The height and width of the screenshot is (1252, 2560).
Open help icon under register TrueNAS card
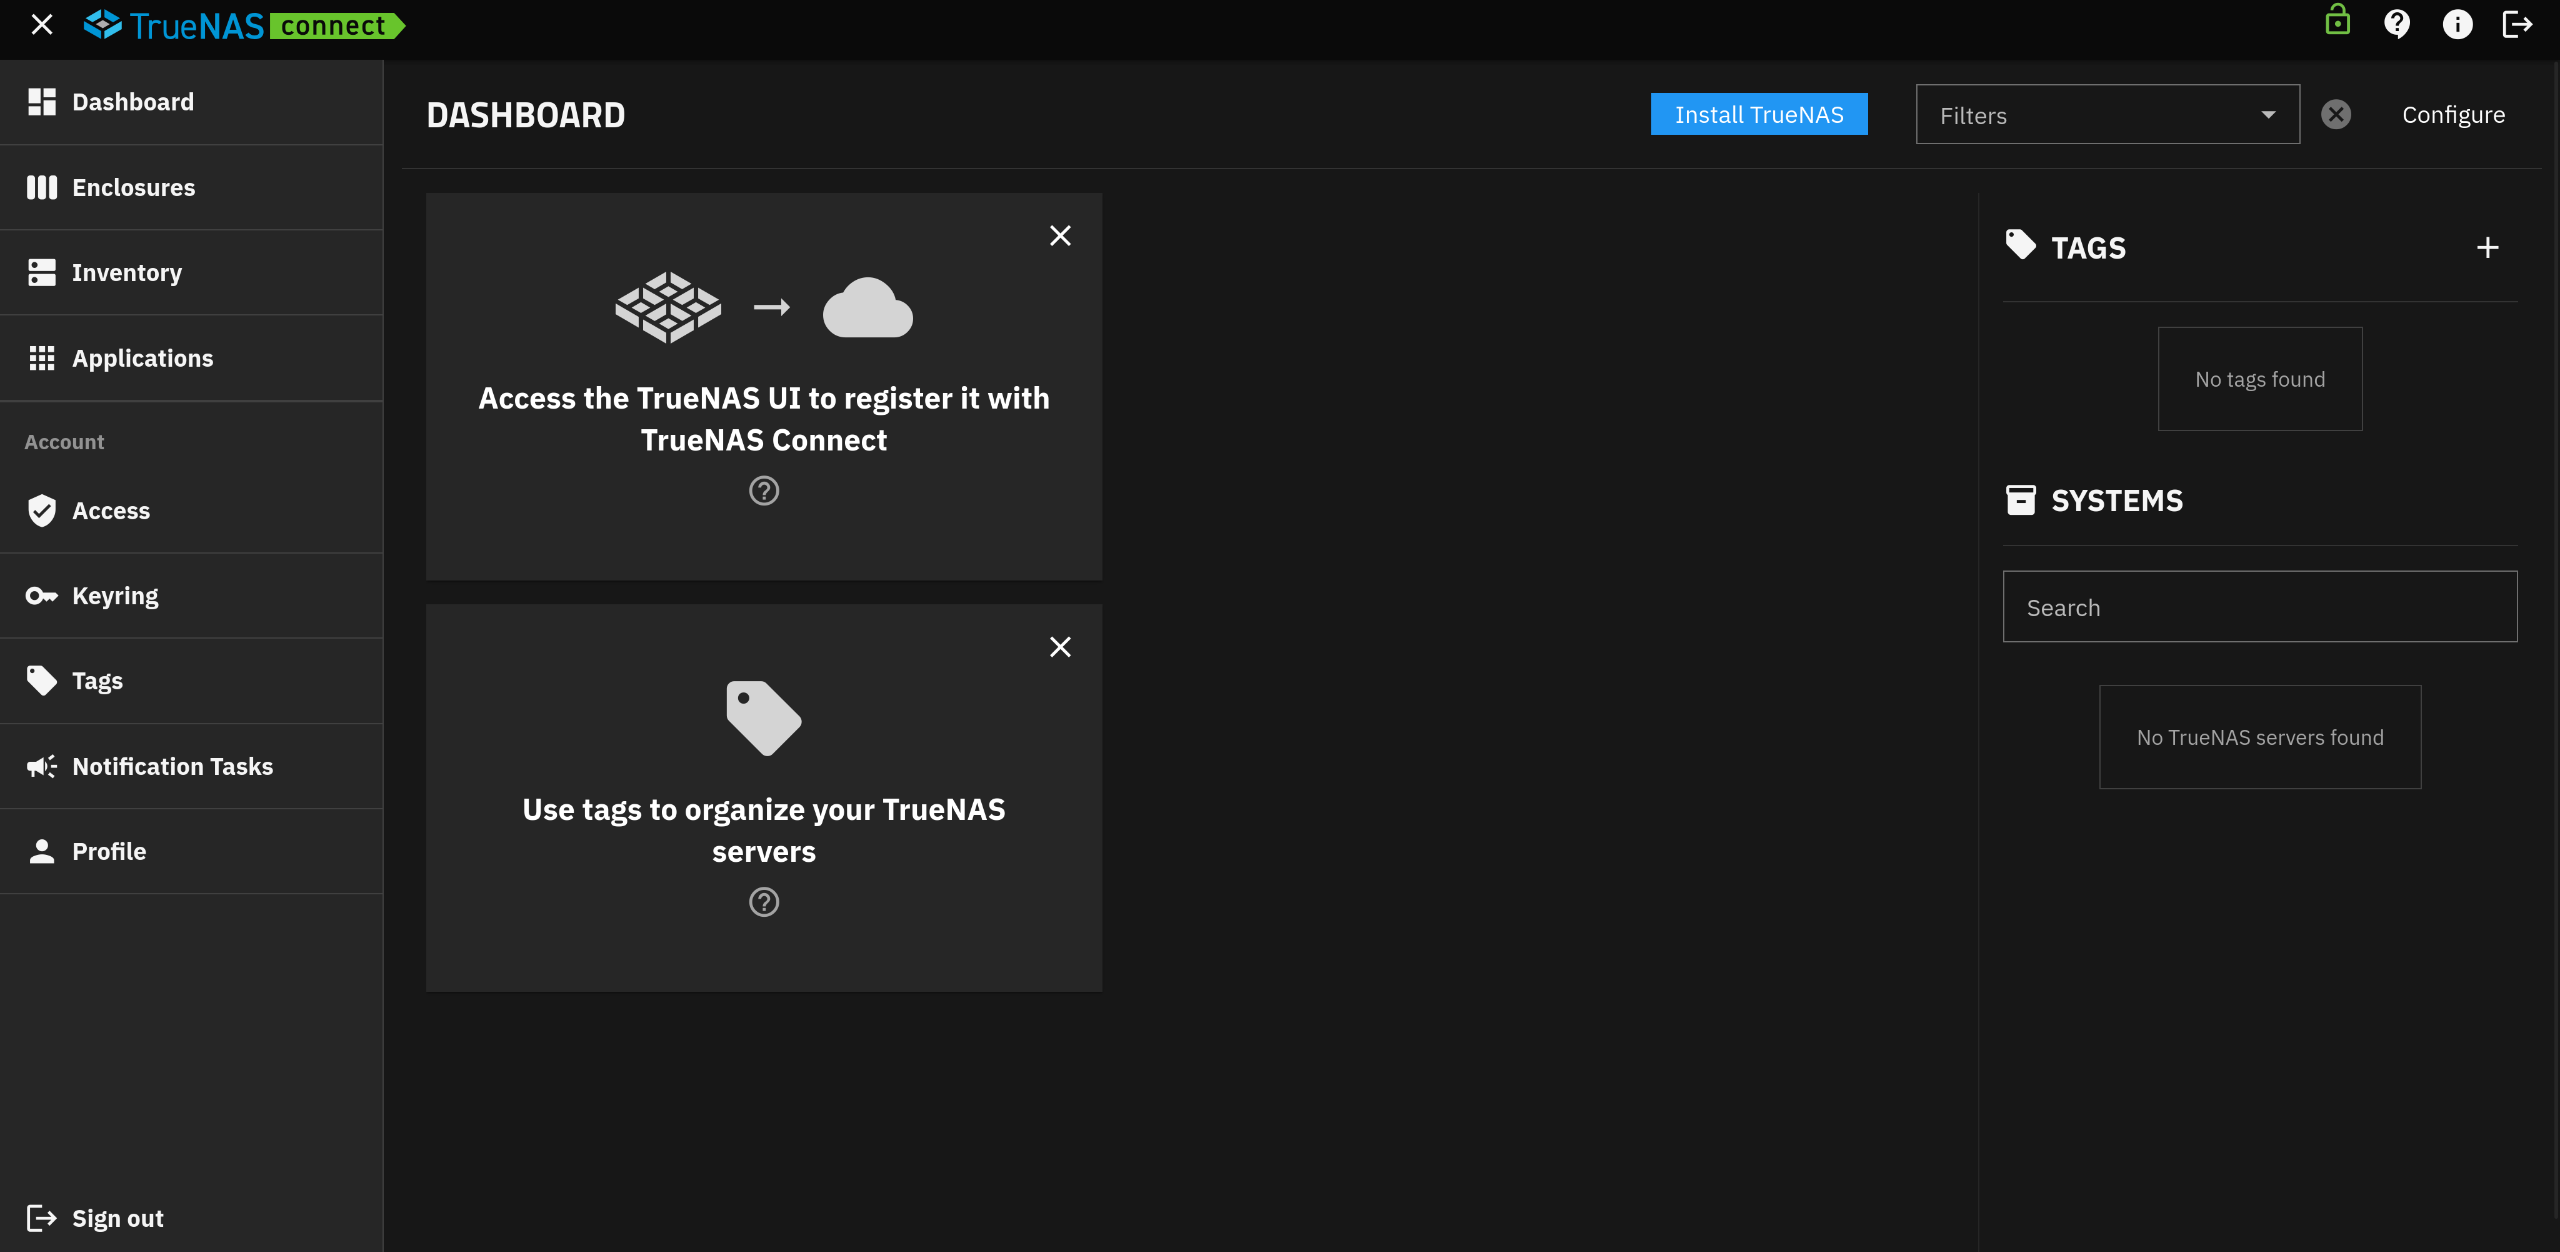pos(764,491)
